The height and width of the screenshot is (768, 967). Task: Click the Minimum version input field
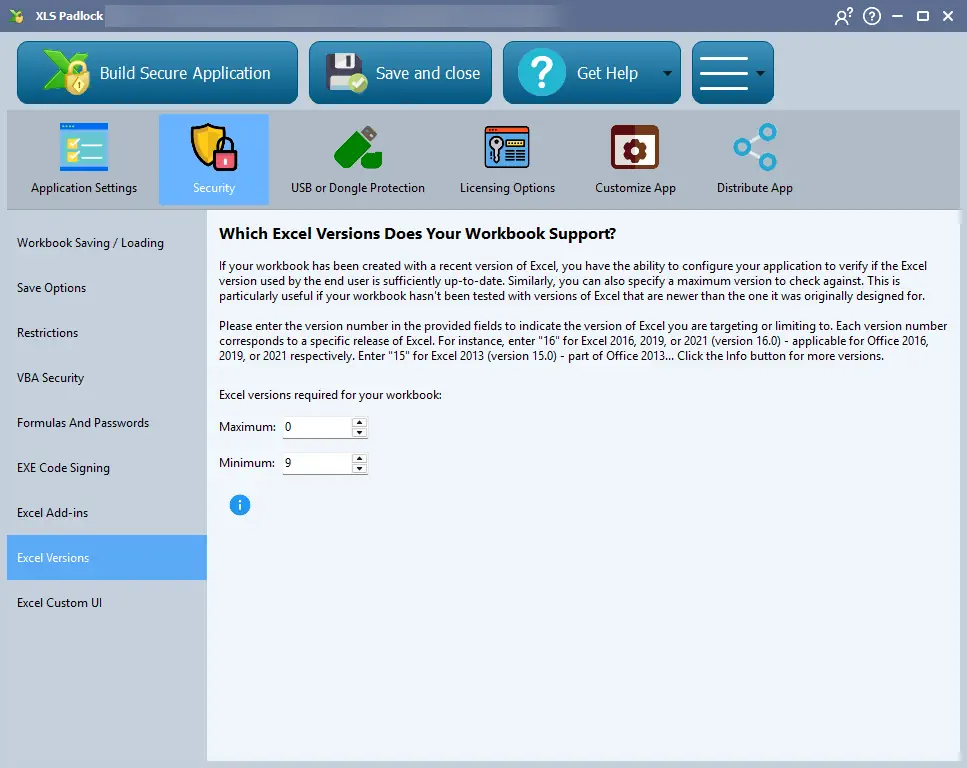[316, 463]
